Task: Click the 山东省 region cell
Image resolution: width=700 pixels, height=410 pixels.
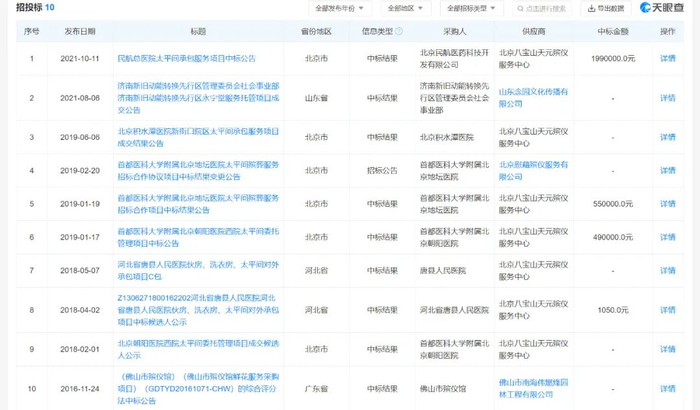Action: click(316, 98)
